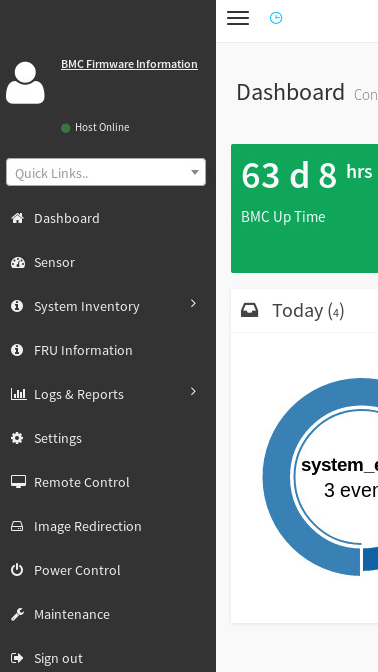The width and height of the screenshot is (378, 672).
Task: Click the Power Control power icon
Action: click(17, 570)
